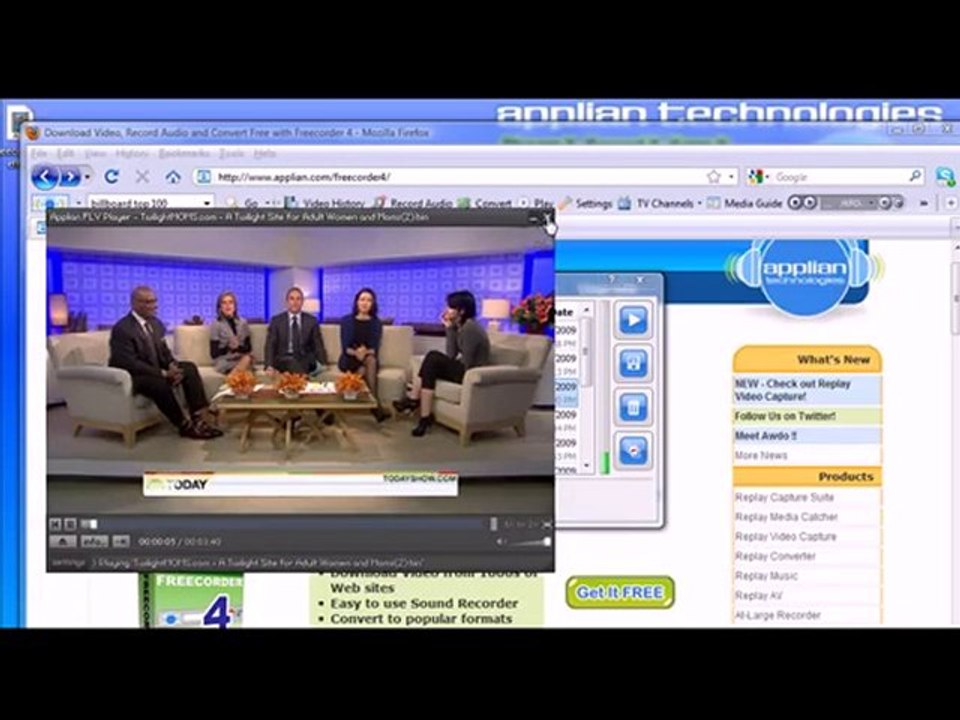The image size is (960, 720).
Task: Click the Firefox Back arrow button
Action: click(x=45, y=178)
